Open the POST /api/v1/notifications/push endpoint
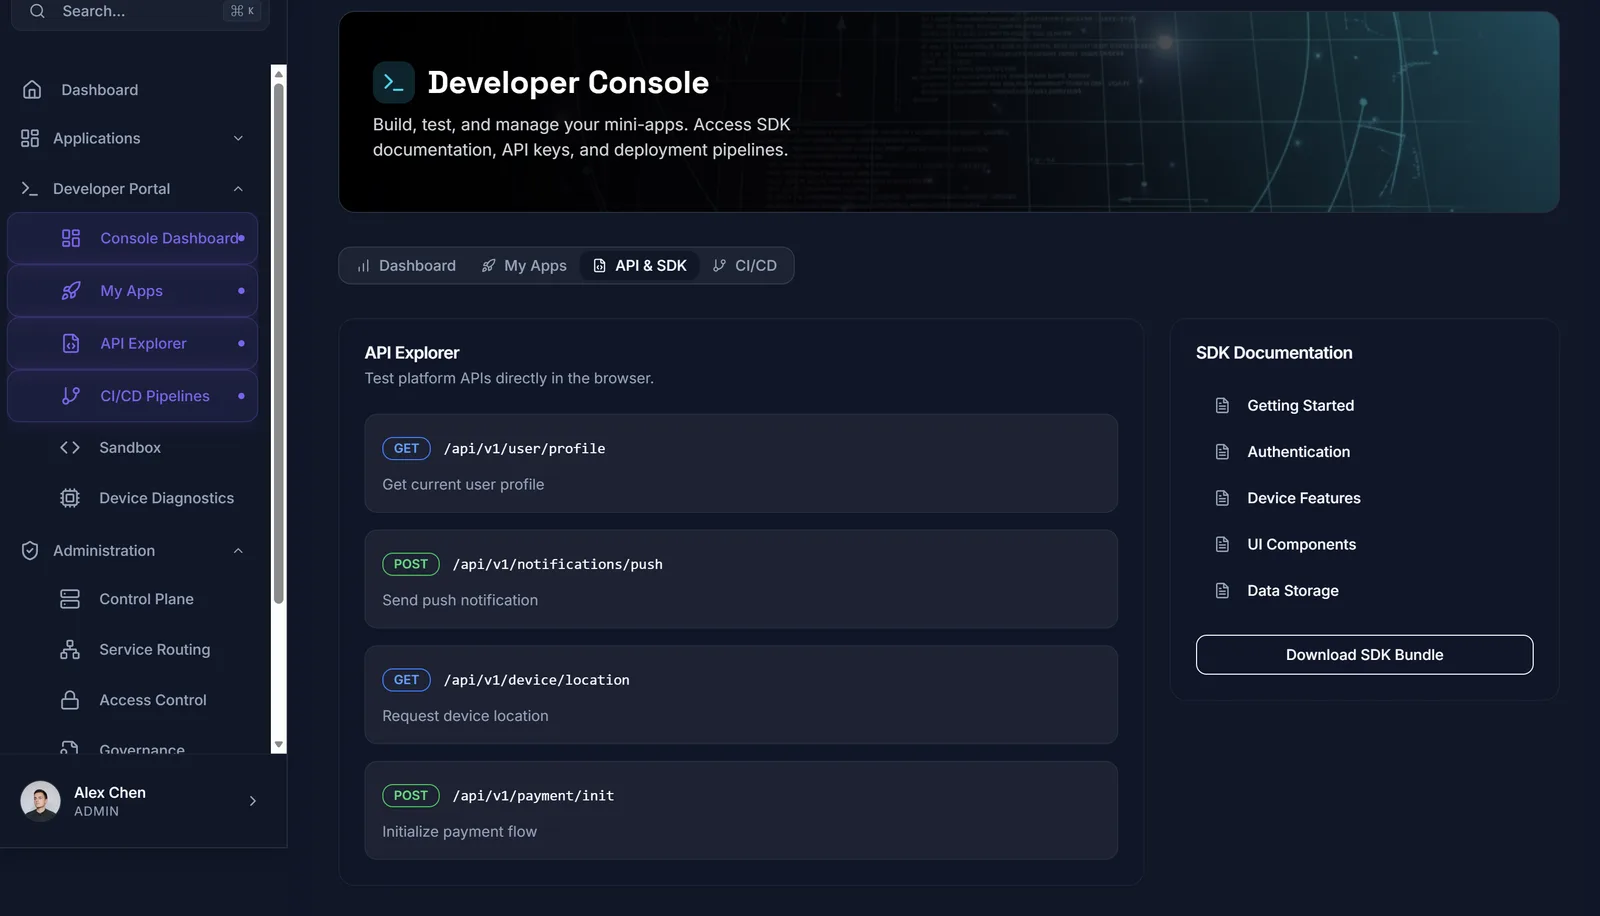 pos(741,579)
